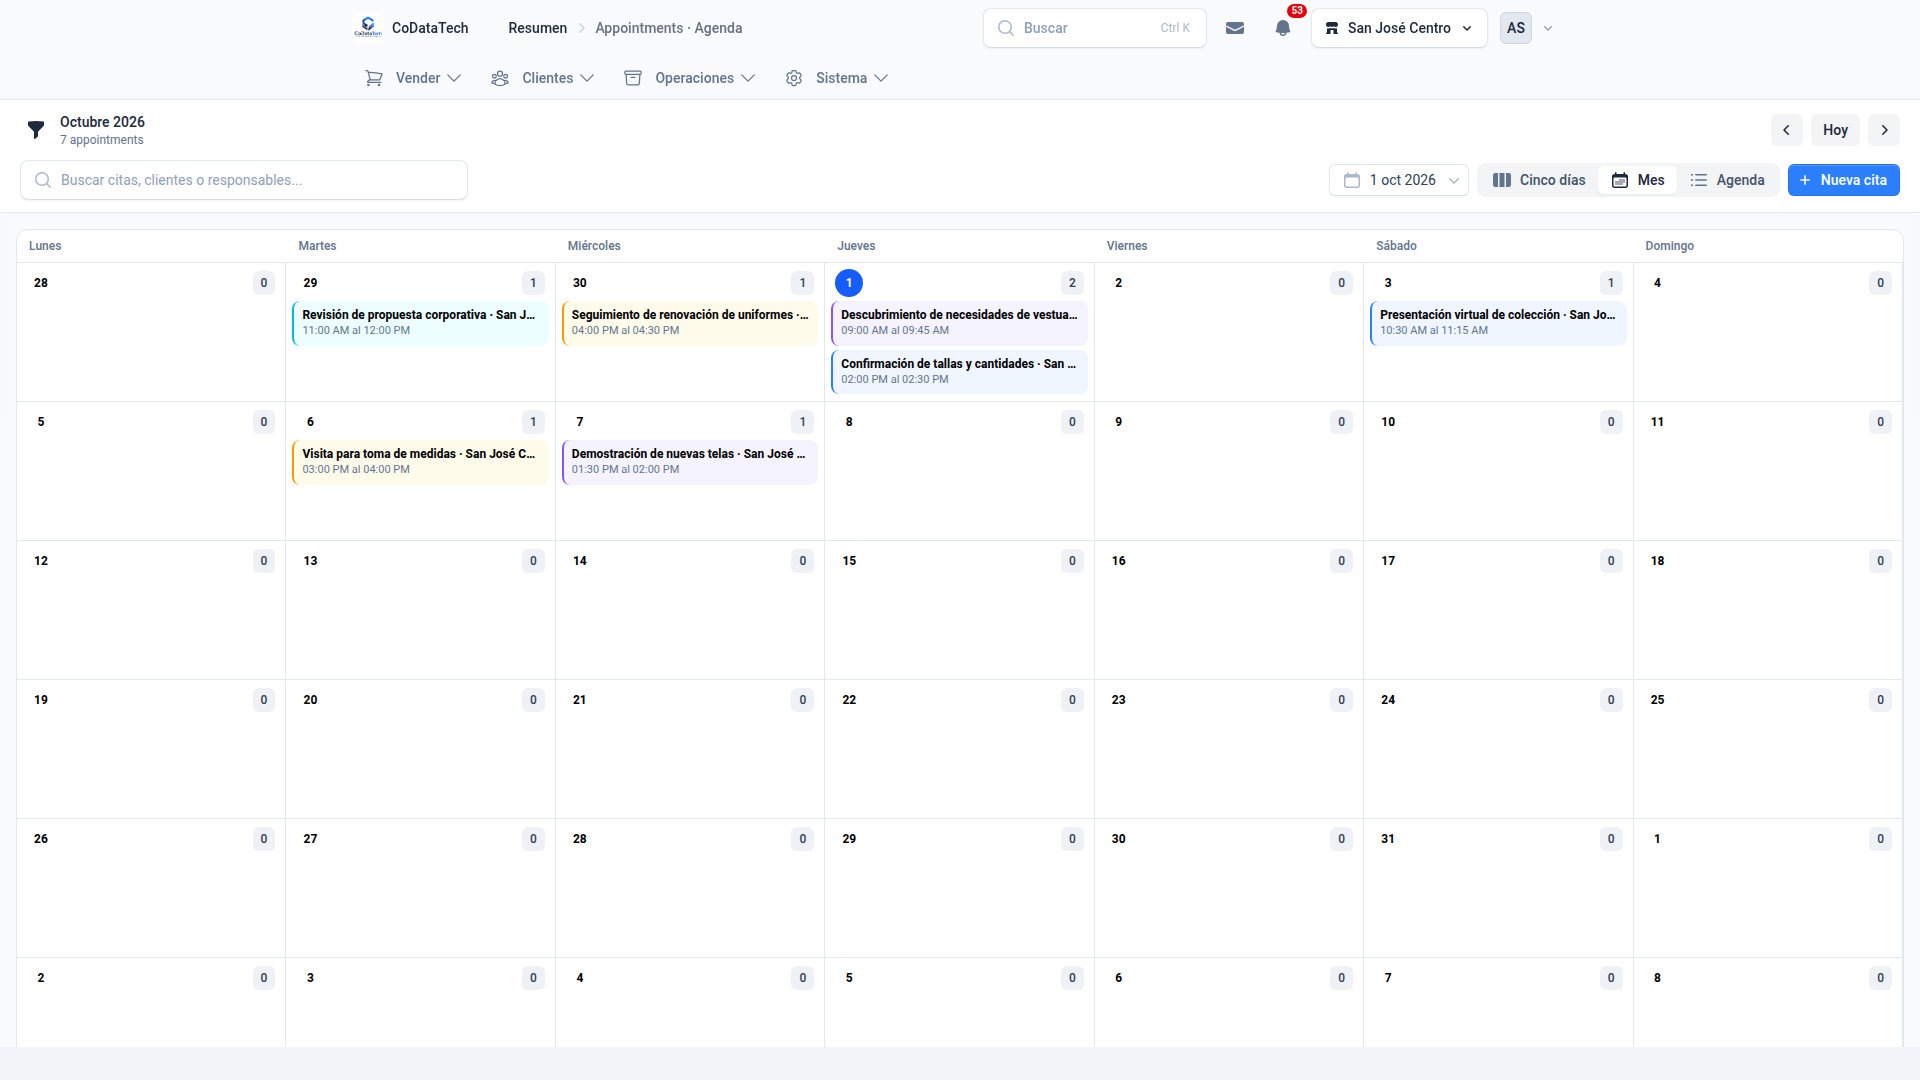Expand the Operaciones menu
1920x1080 pixels.
click(x=690, y=78)
